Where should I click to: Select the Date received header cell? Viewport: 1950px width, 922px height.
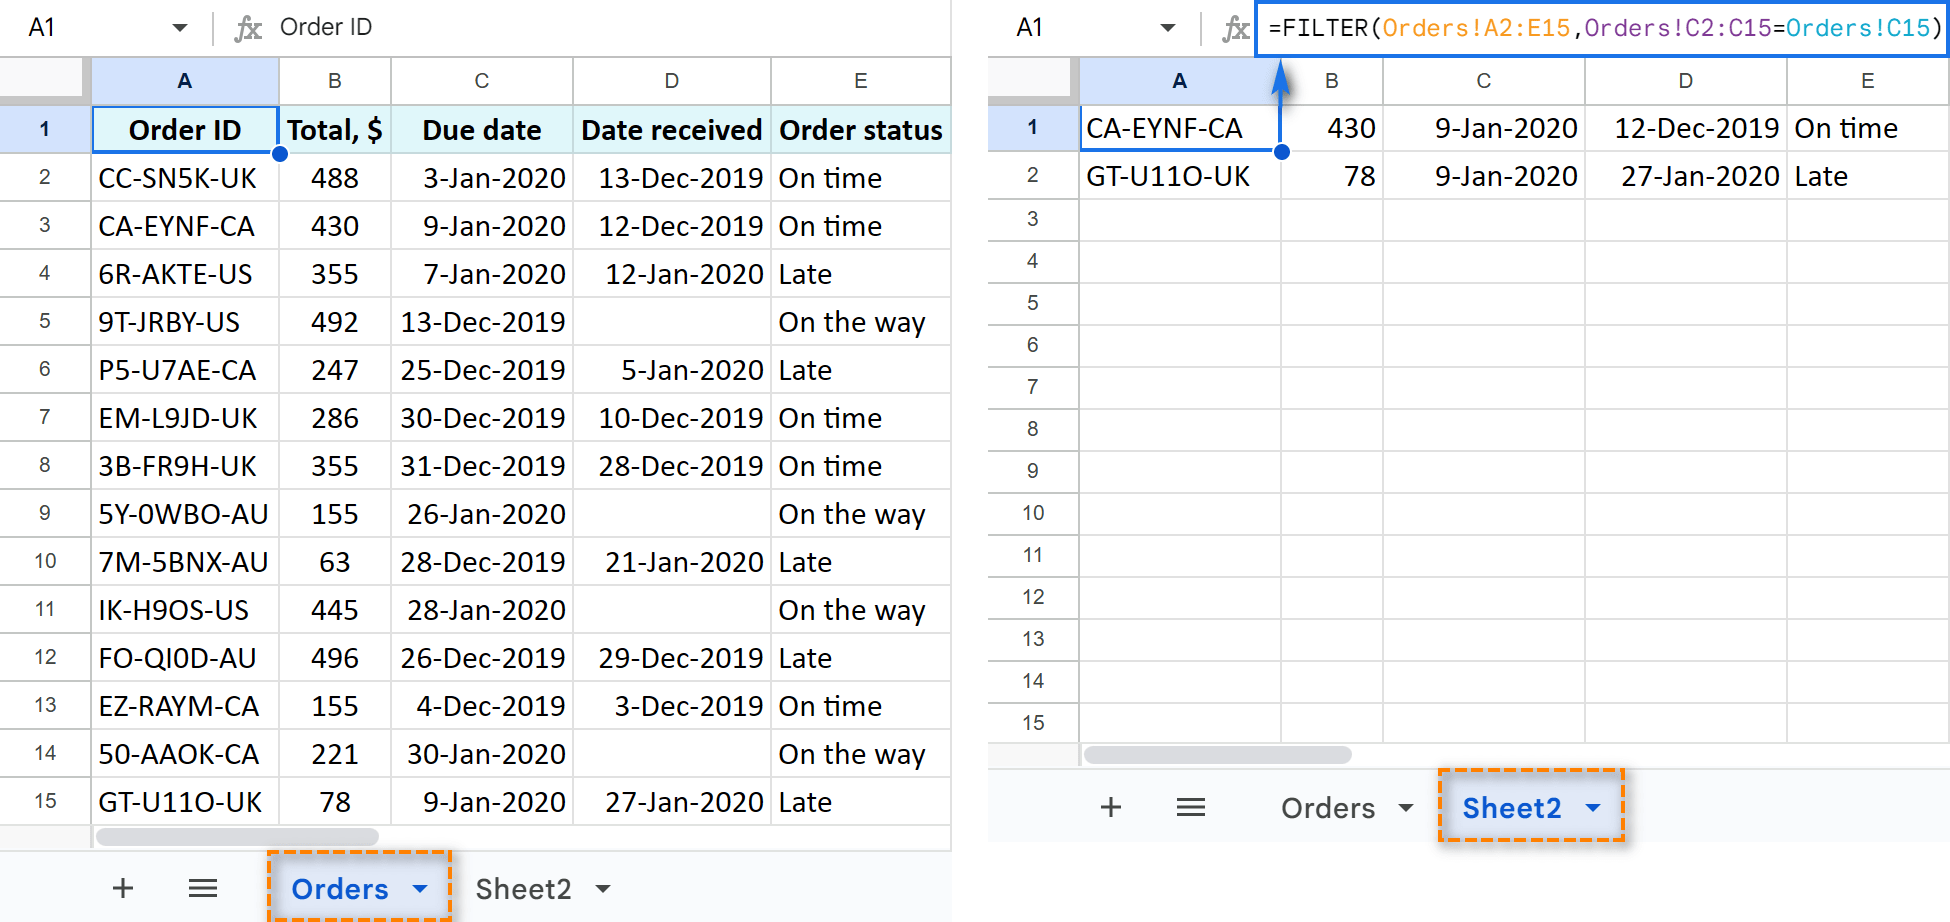[672, 129]
